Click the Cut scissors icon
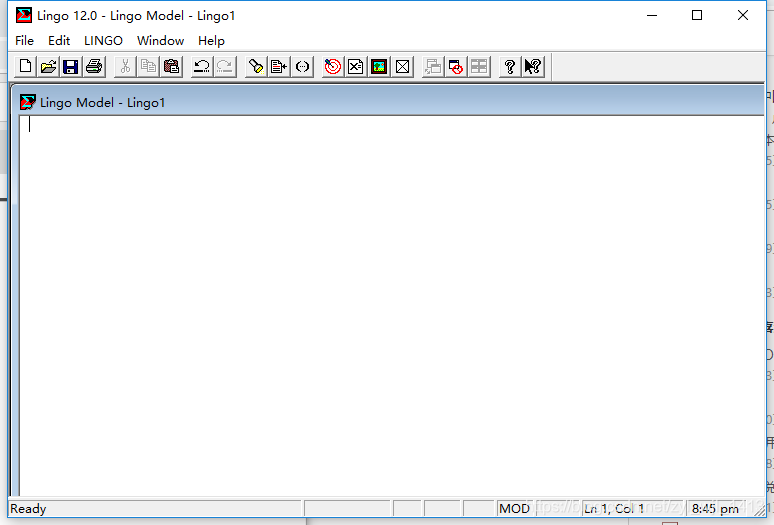This screenshot has width=774, height=525. tap(125, 66)
